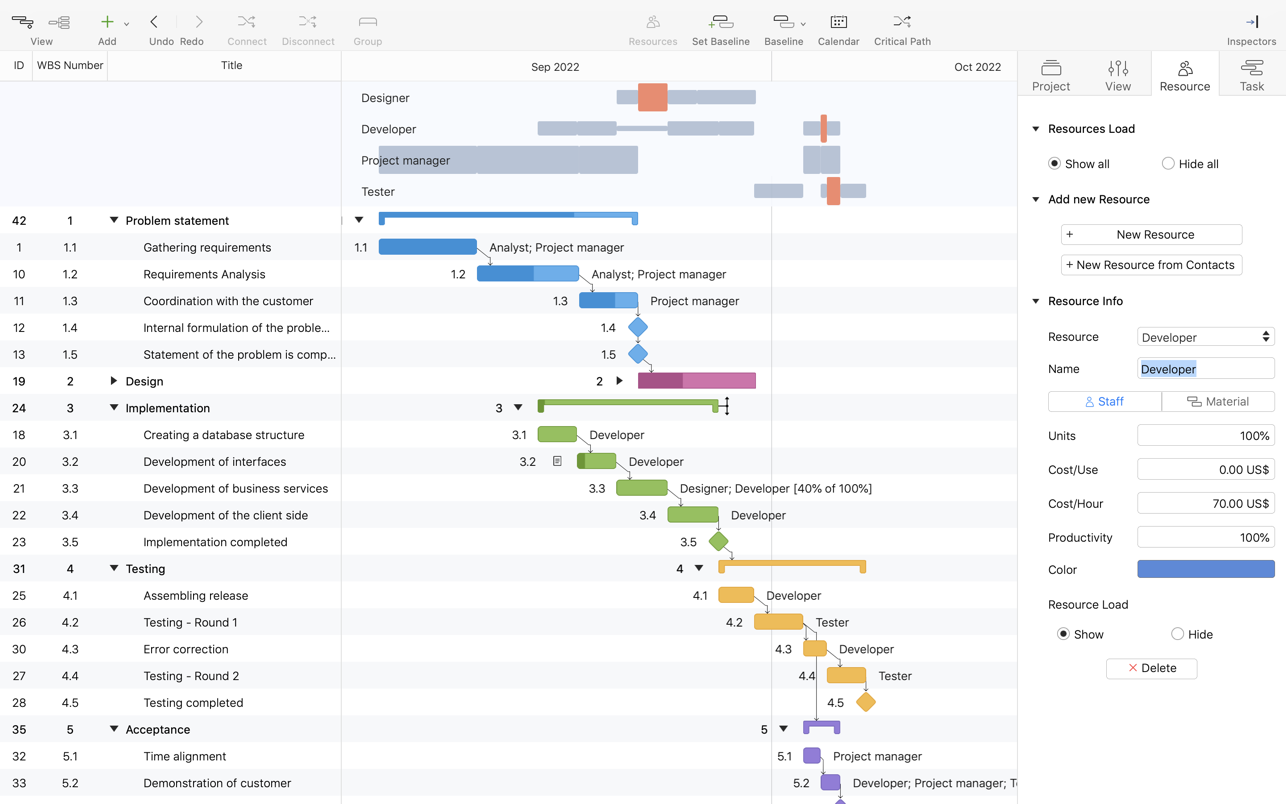Image resolution: width=1286 pixels, height=804 pixels.
Task: Click the note icon on task 3.2
Action: click(x=557, y=461)
